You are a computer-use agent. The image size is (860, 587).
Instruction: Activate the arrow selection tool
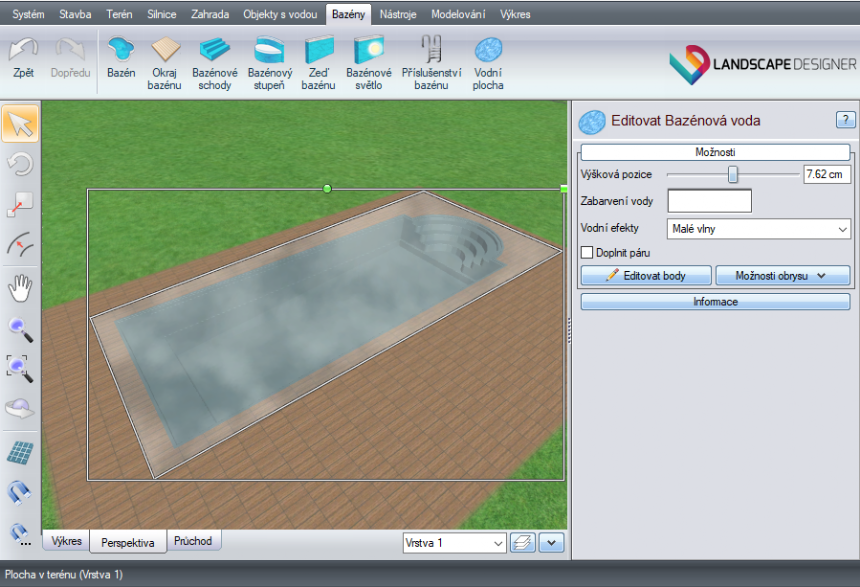pos(20,124)
